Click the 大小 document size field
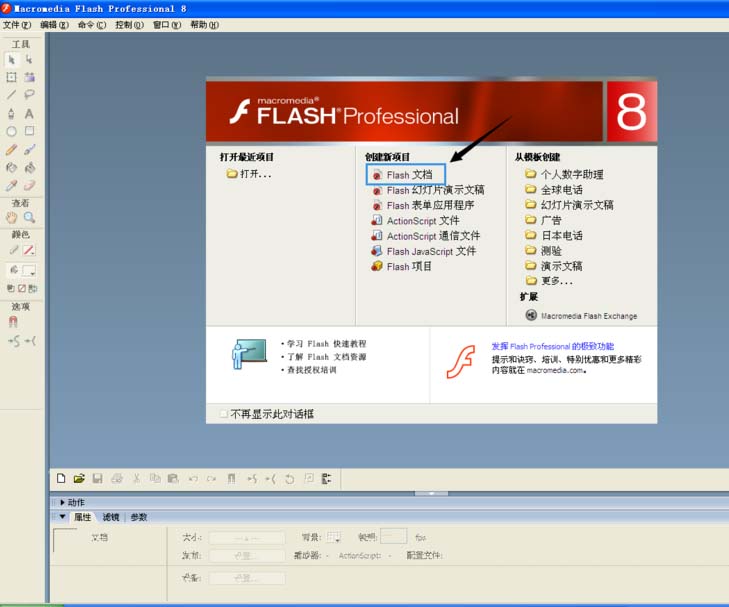 [x=247, y=538]
